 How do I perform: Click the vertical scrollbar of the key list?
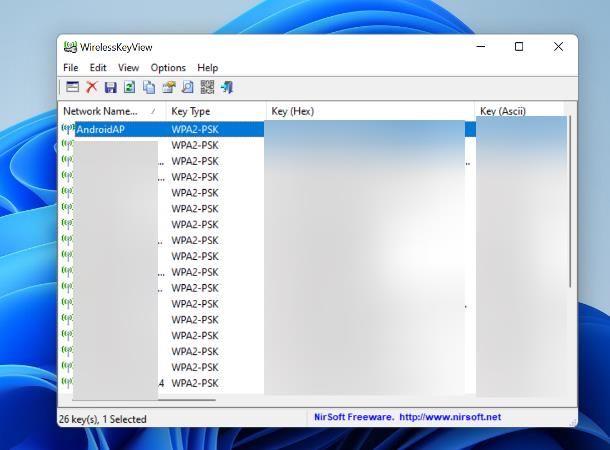pyautogui.click(x=570, y=201)
